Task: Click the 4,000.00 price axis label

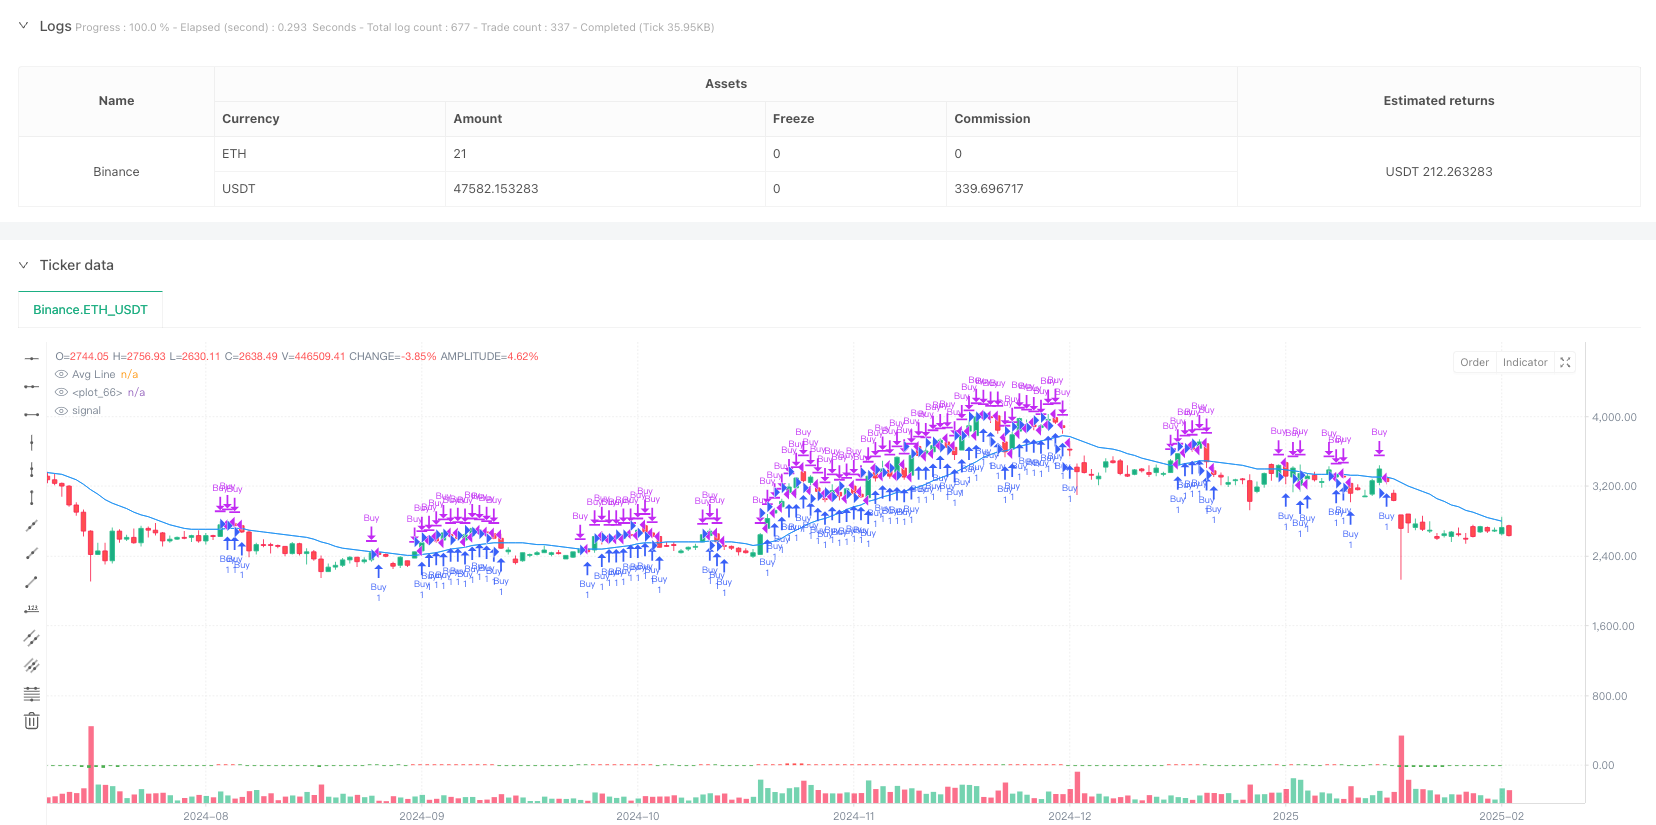Action: tap(1614, 418)
